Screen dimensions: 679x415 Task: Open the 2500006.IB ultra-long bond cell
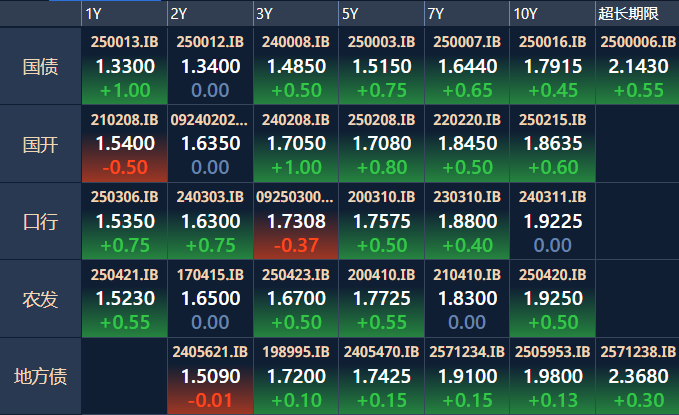pyautogui.click(x=637, y=66)
